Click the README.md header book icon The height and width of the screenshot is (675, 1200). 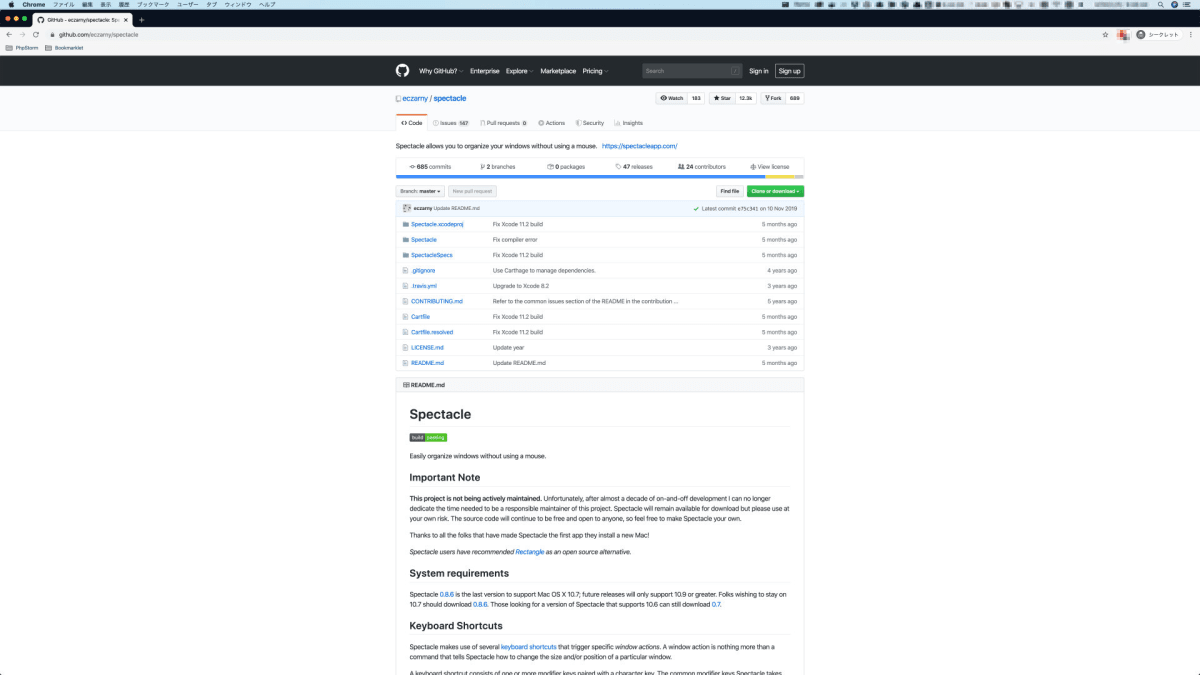pyautogui.click(x=406, y=385)
